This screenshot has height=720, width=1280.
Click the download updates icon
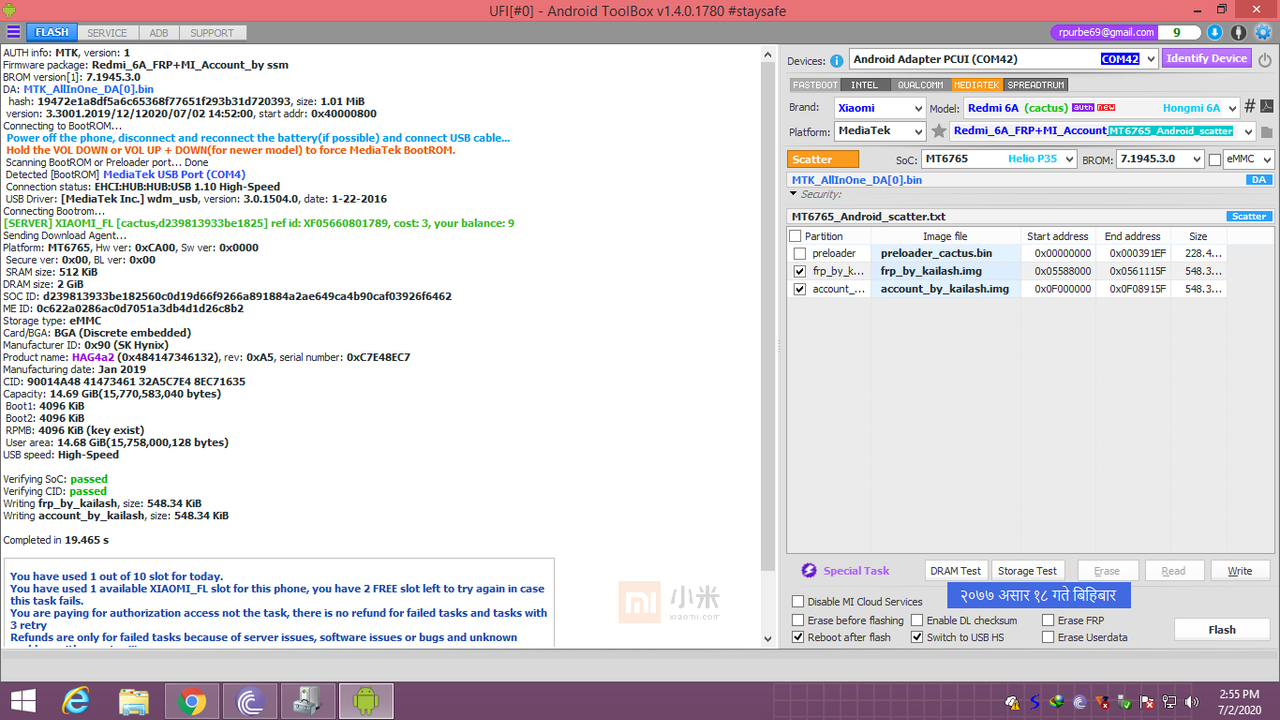tap(1215, 33)
